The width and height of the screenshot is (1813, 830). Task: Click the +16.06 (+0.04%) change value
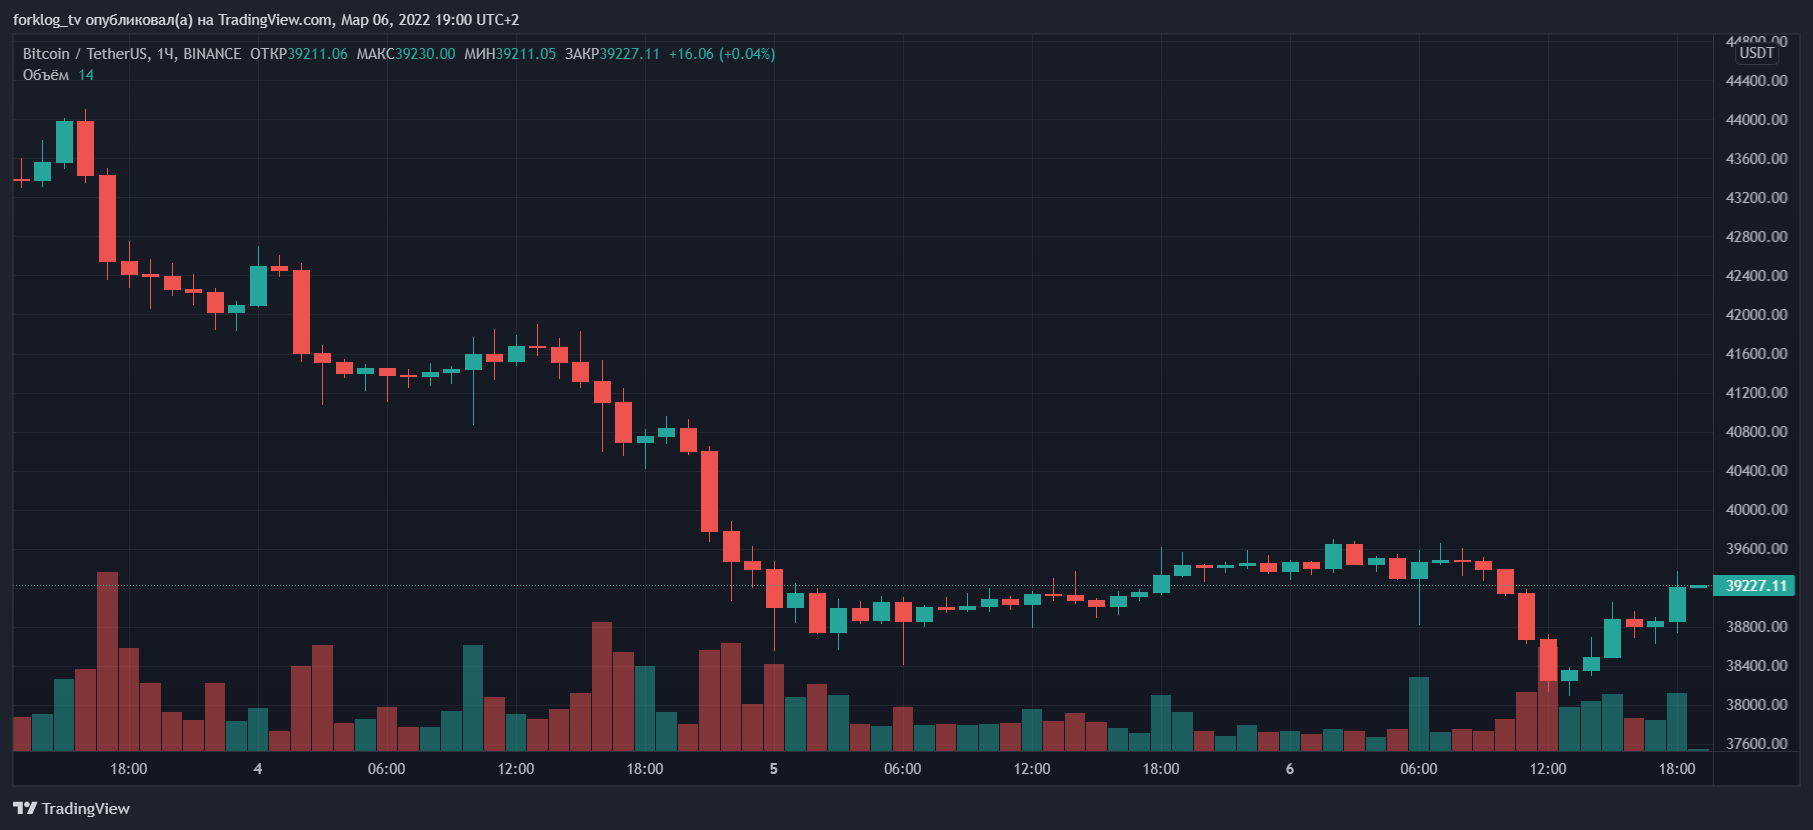tap(722, 54)
